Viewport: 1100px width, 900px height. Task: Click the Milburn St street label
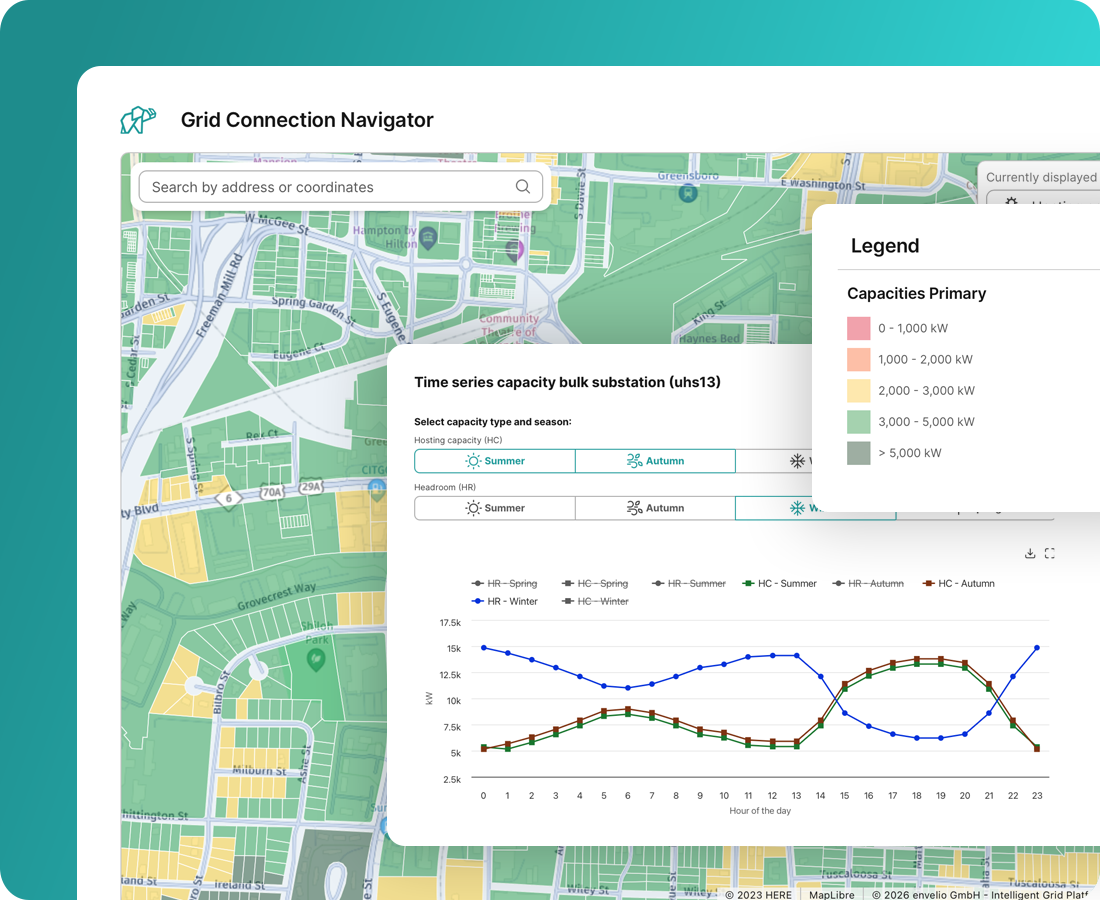259,770
